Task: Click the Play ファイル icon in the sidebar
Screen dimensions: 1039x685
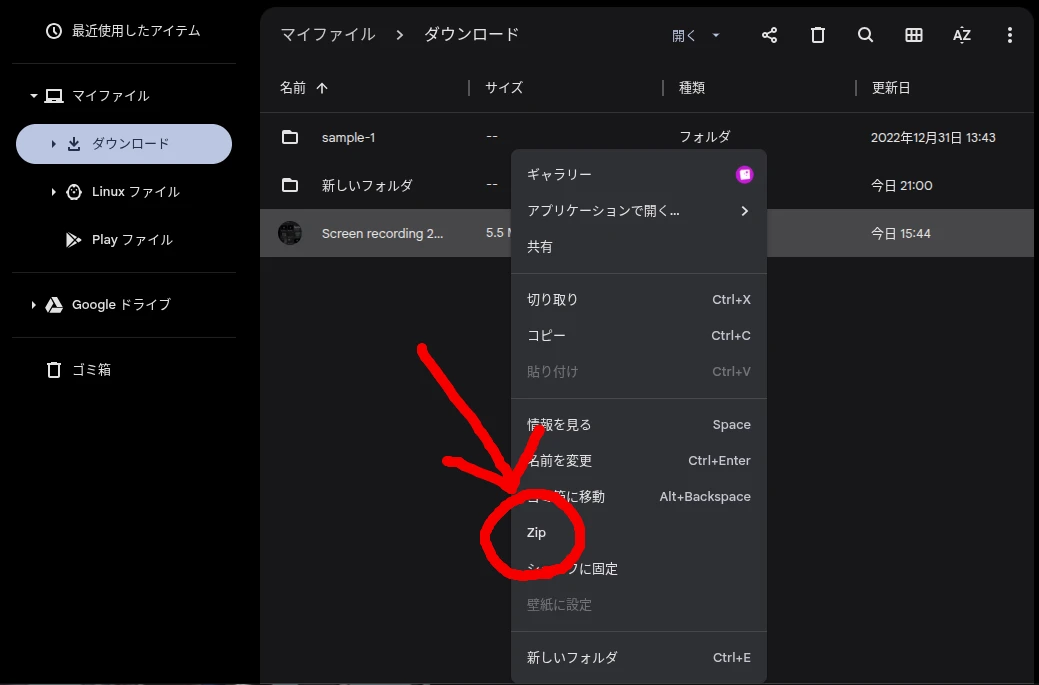Action: point(71,239)
